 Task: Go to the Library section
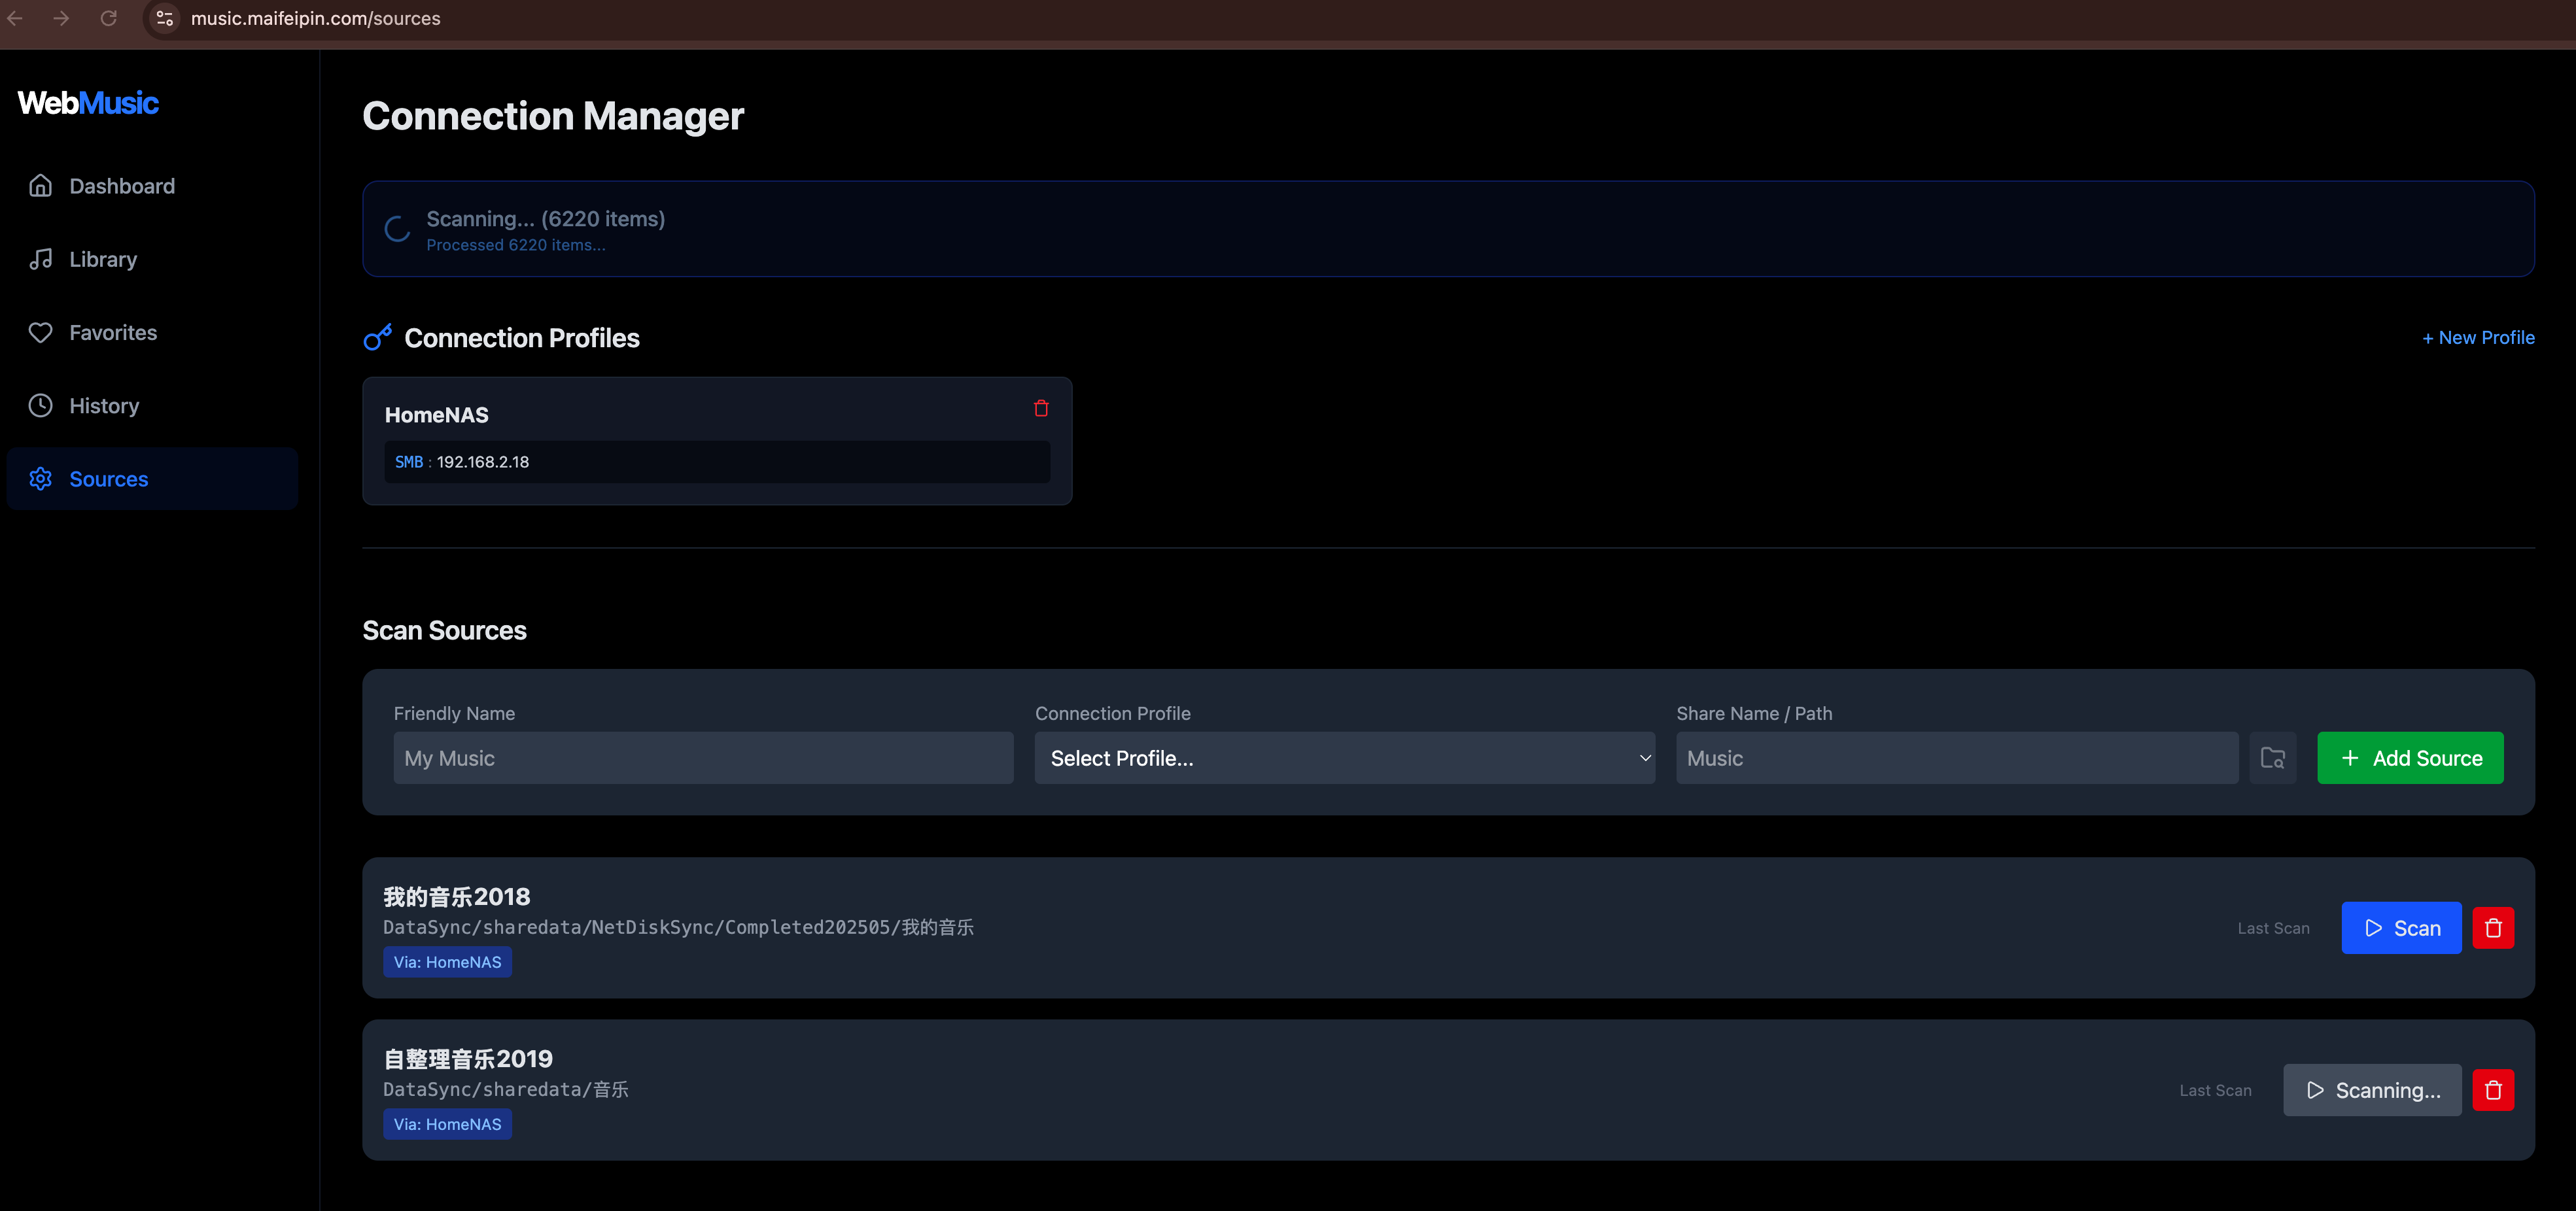[103, 259]
